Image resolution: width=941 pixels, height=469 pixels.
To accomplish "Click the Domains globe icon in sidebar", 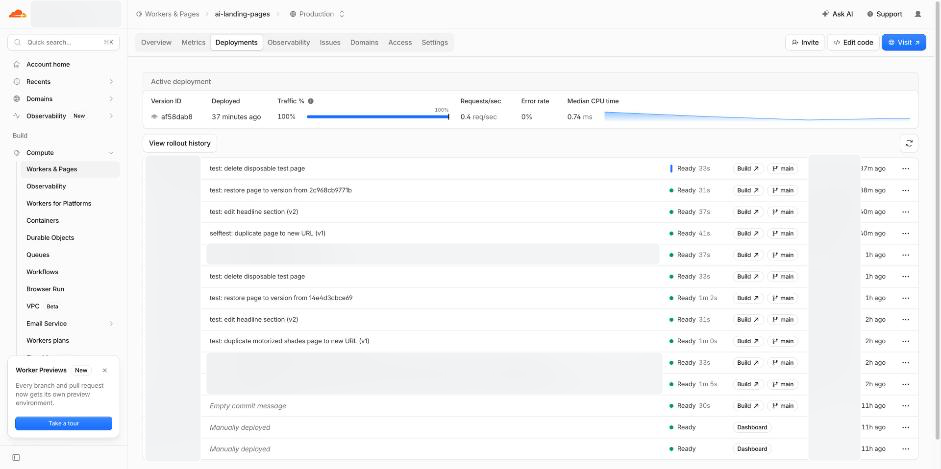I will coord(17,99).
